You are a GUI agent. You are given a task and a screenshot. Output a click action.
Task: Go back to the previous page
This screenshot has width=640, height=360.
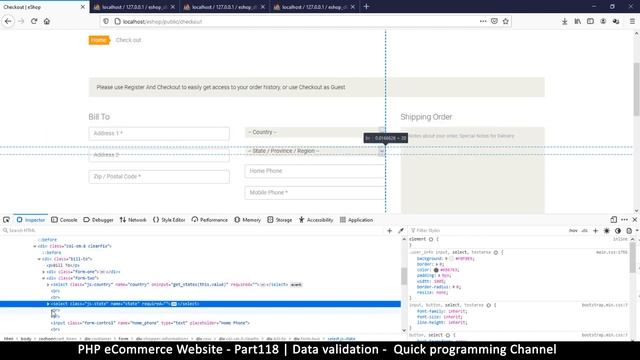tap(8, 21)
